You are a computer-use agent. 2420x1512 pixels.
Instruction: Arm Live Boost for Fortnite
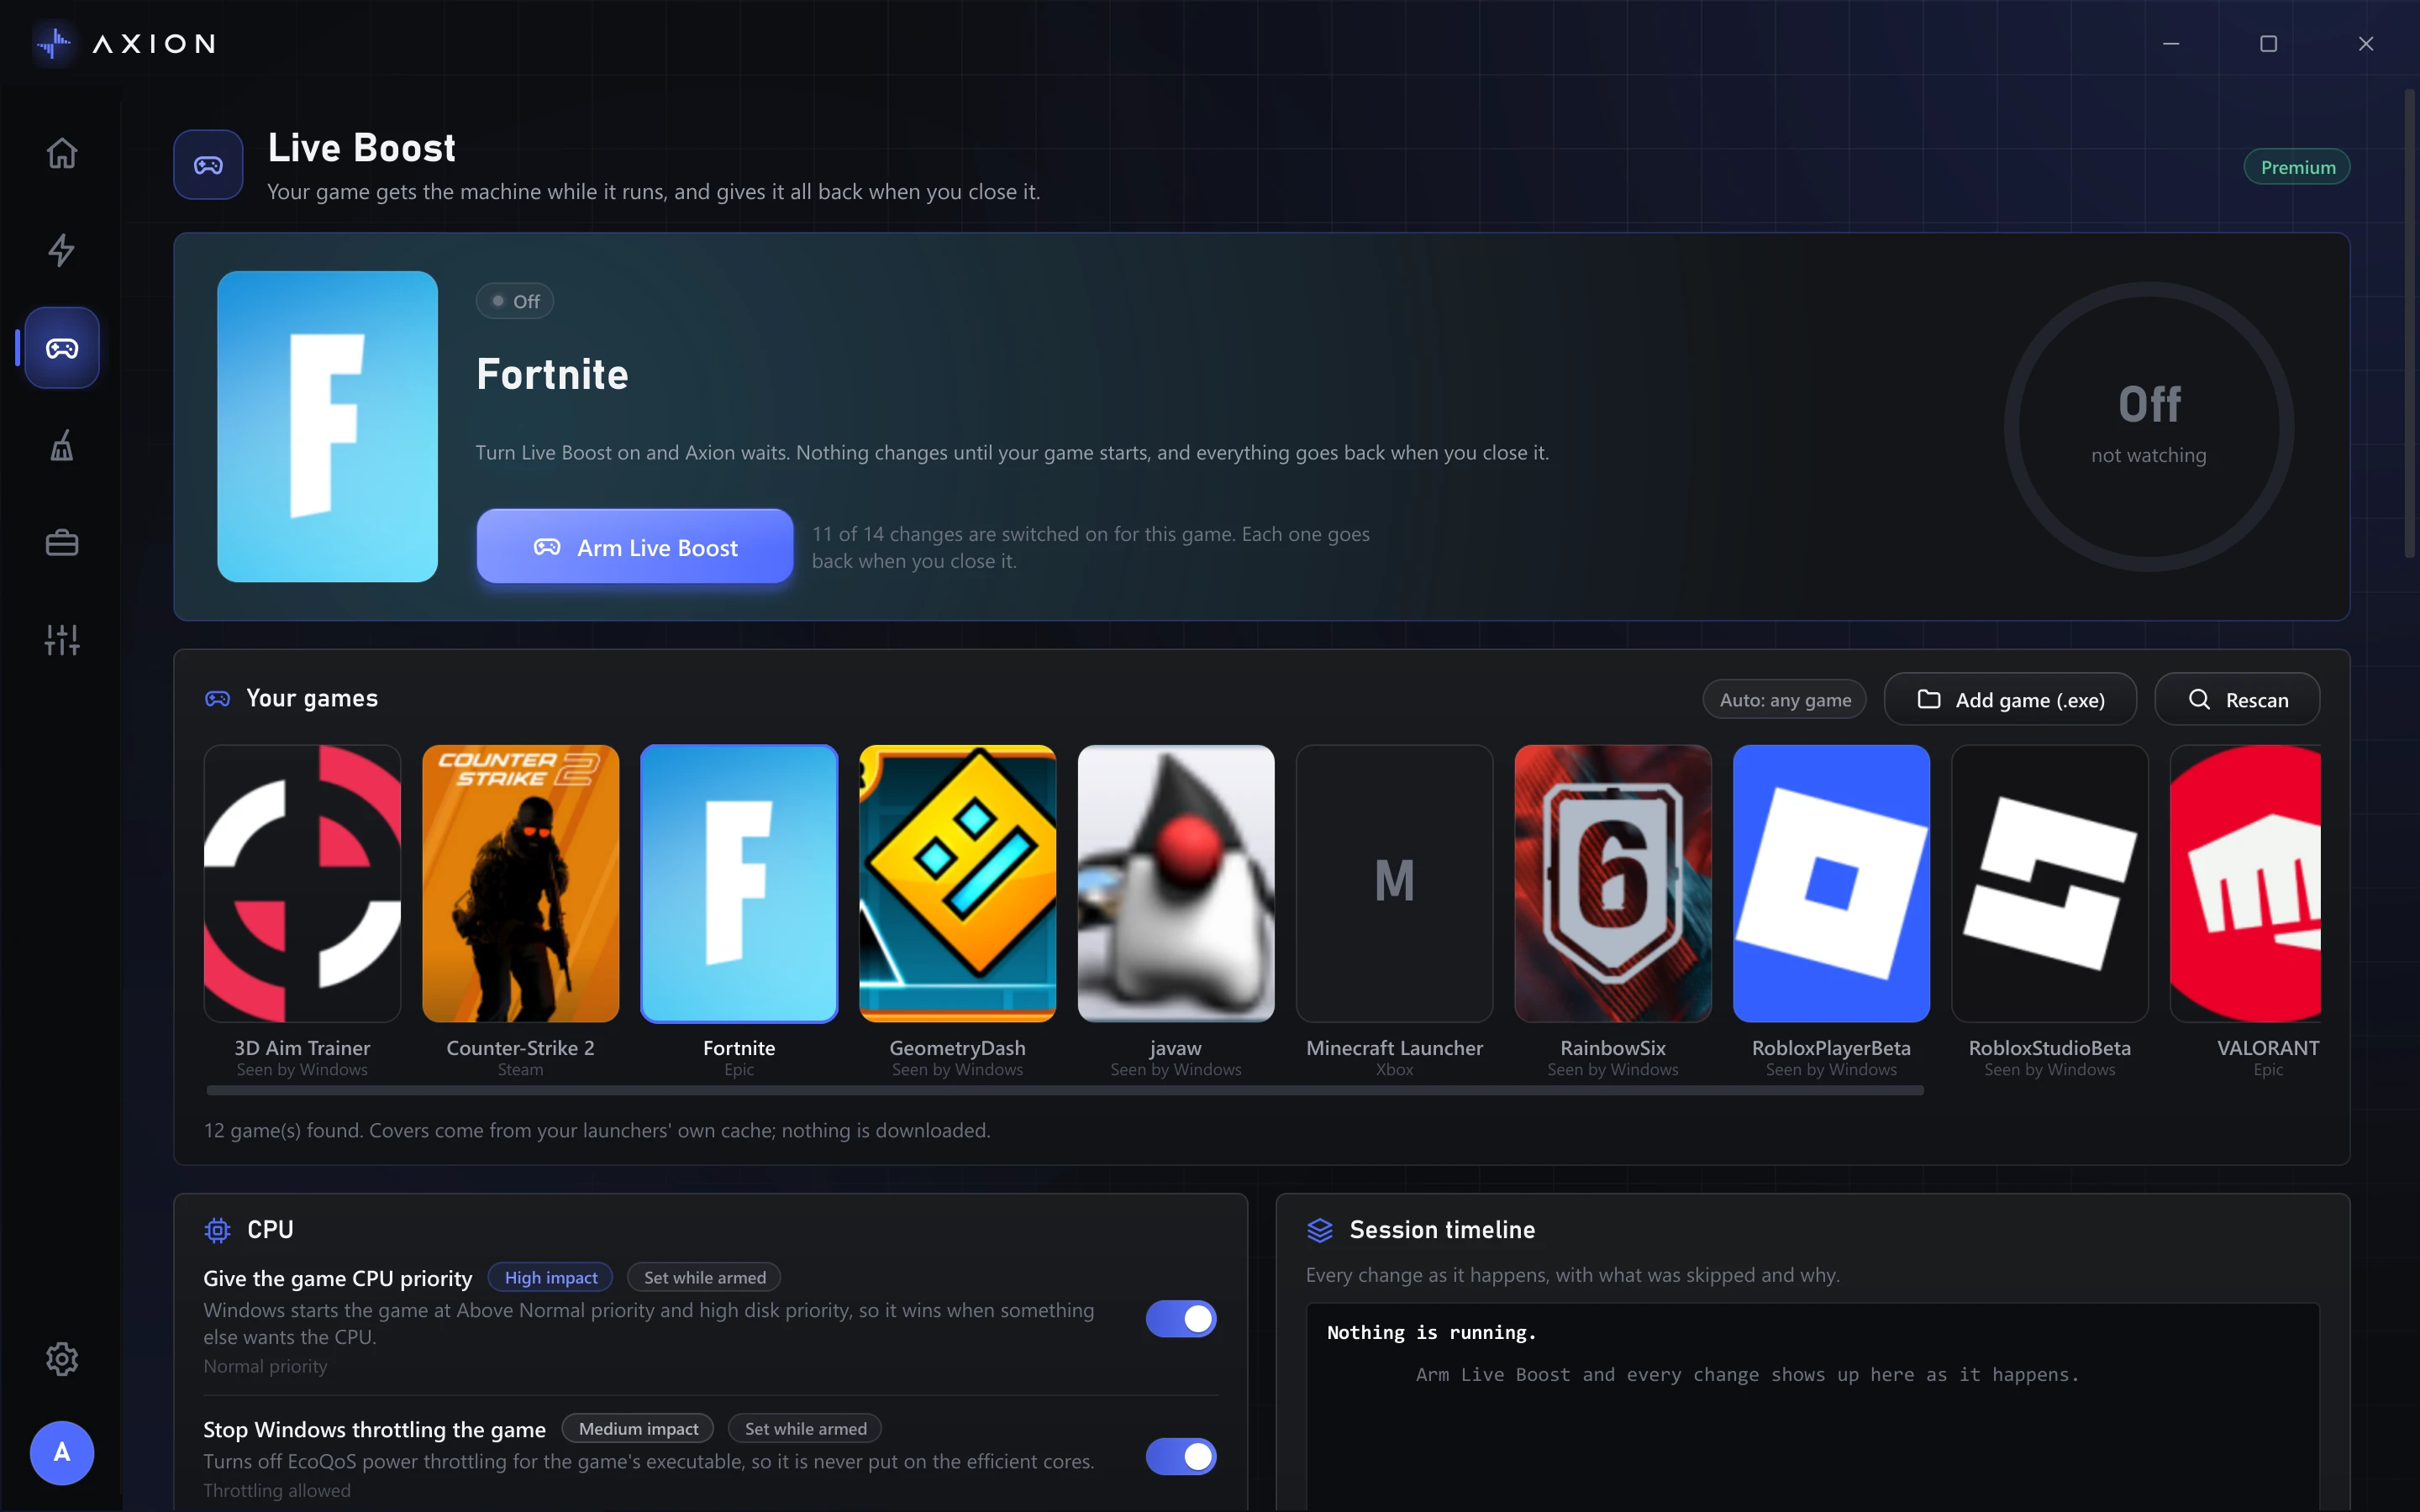(635, 547)
